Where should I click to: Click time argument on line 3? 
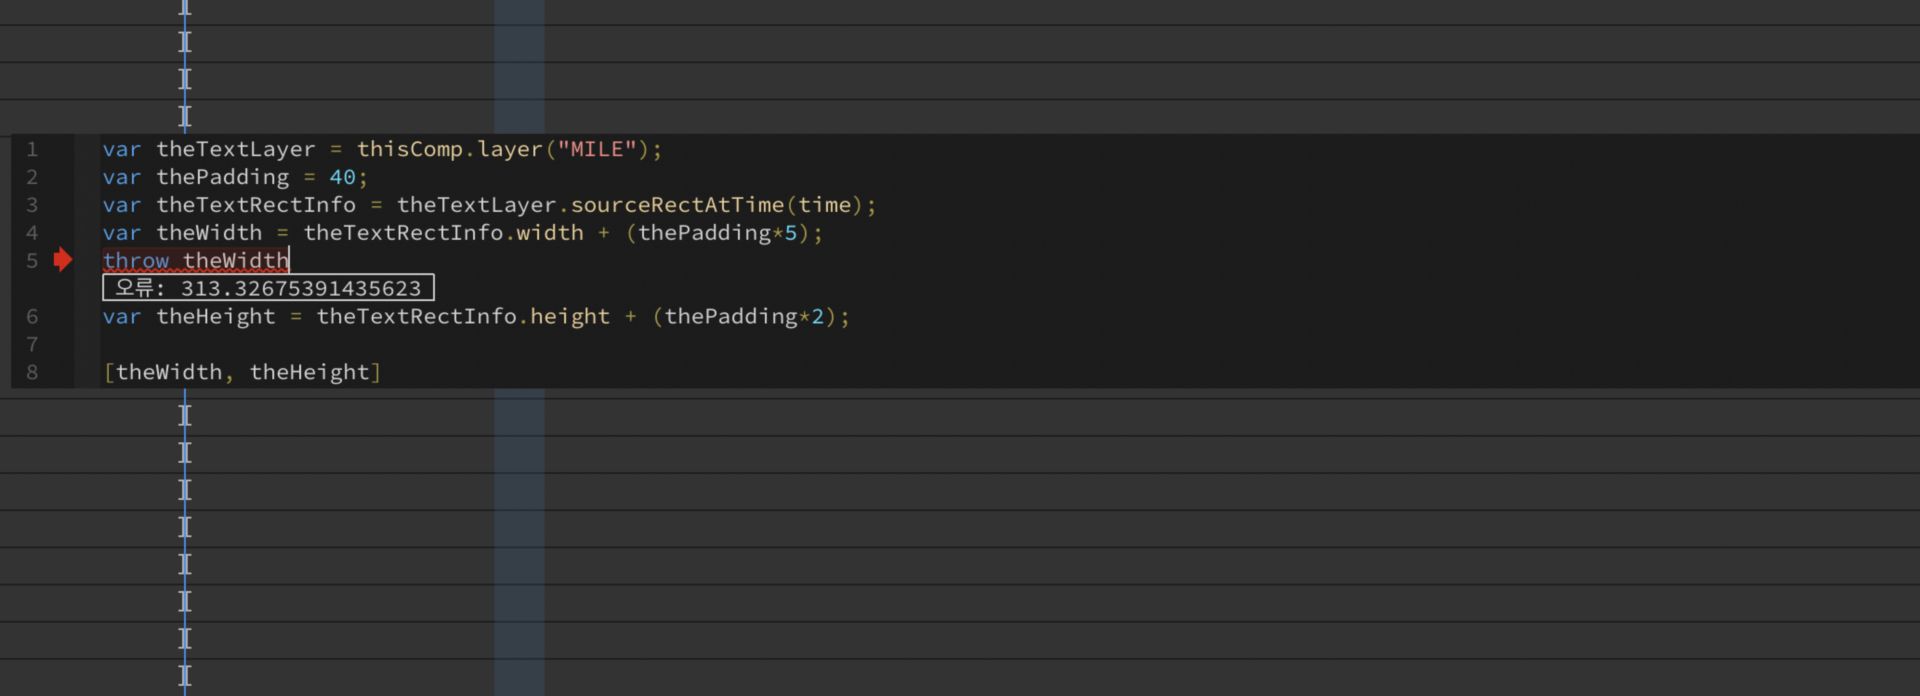pos(824,205)
